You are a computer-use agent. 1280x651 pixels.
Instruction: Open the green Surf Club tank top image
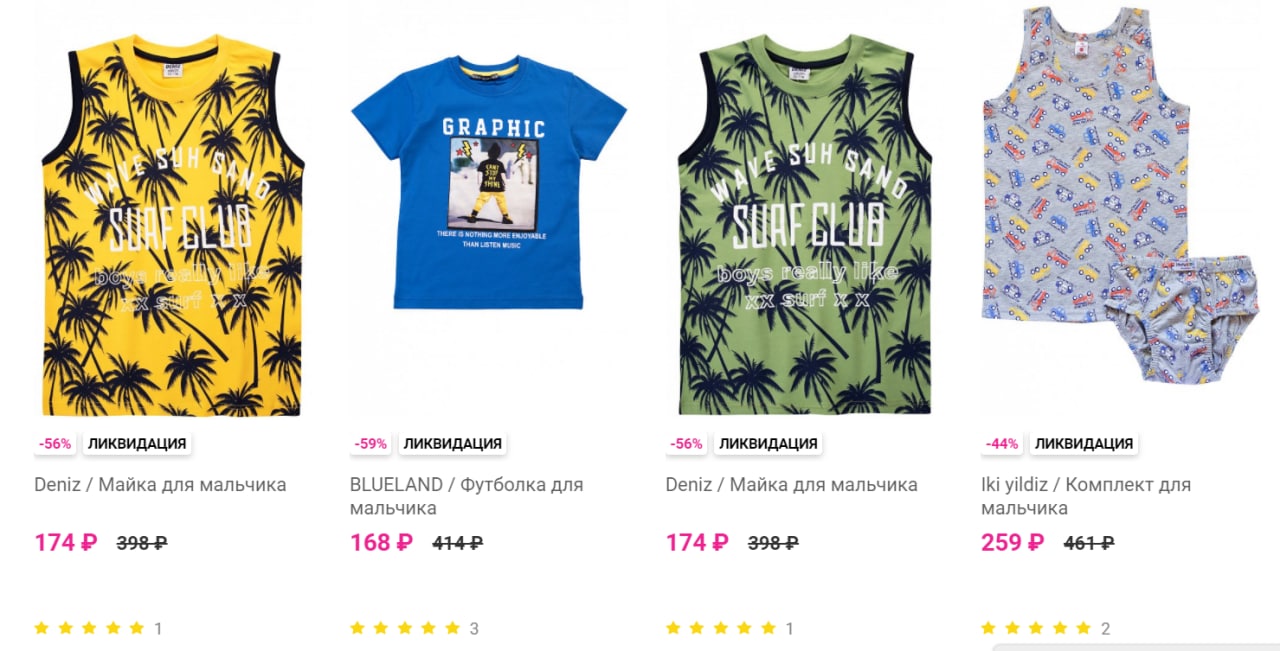tap(804, 225)
